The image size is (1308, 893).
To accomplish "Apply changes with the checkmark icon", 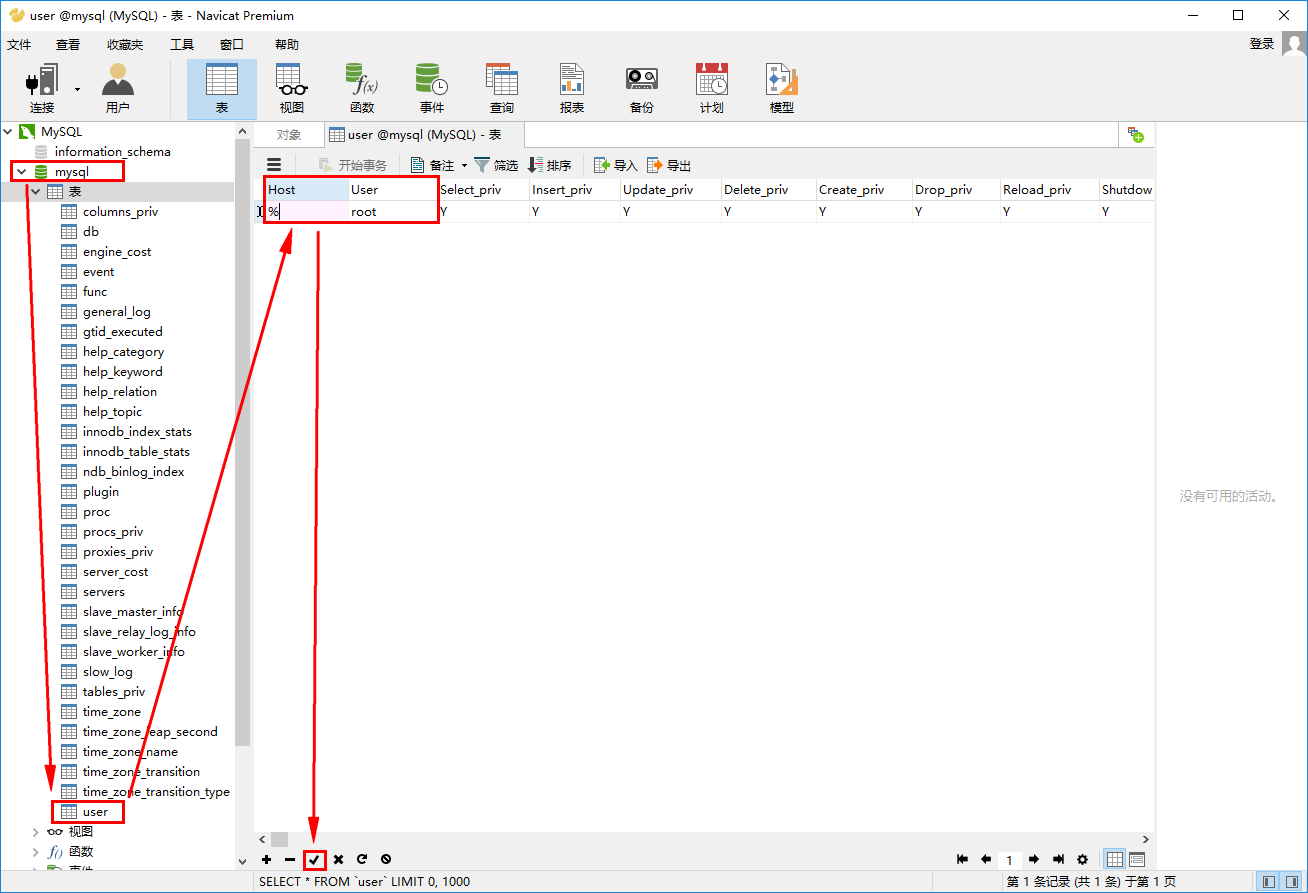I will click(315, 859).
